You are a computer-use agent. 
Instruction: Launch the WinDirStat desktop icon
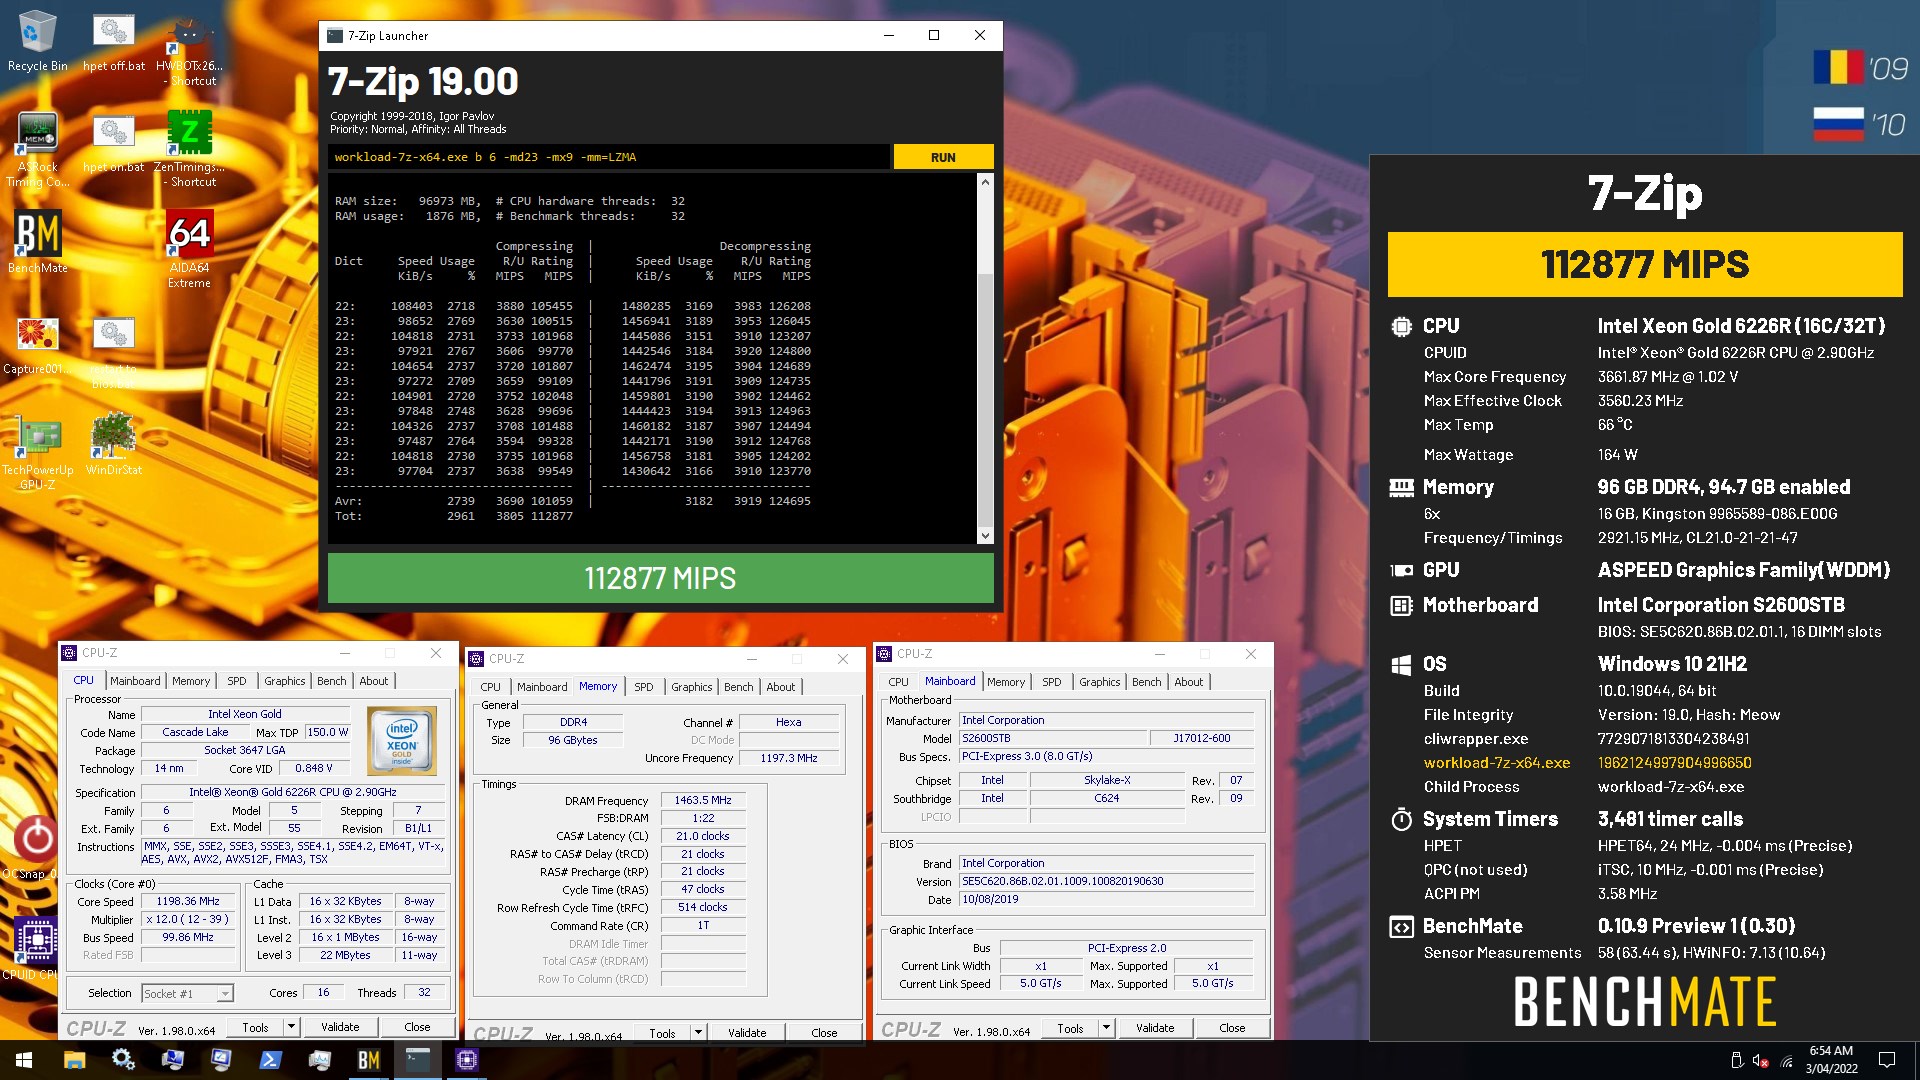pyautogui.click(x=114, y=443)
